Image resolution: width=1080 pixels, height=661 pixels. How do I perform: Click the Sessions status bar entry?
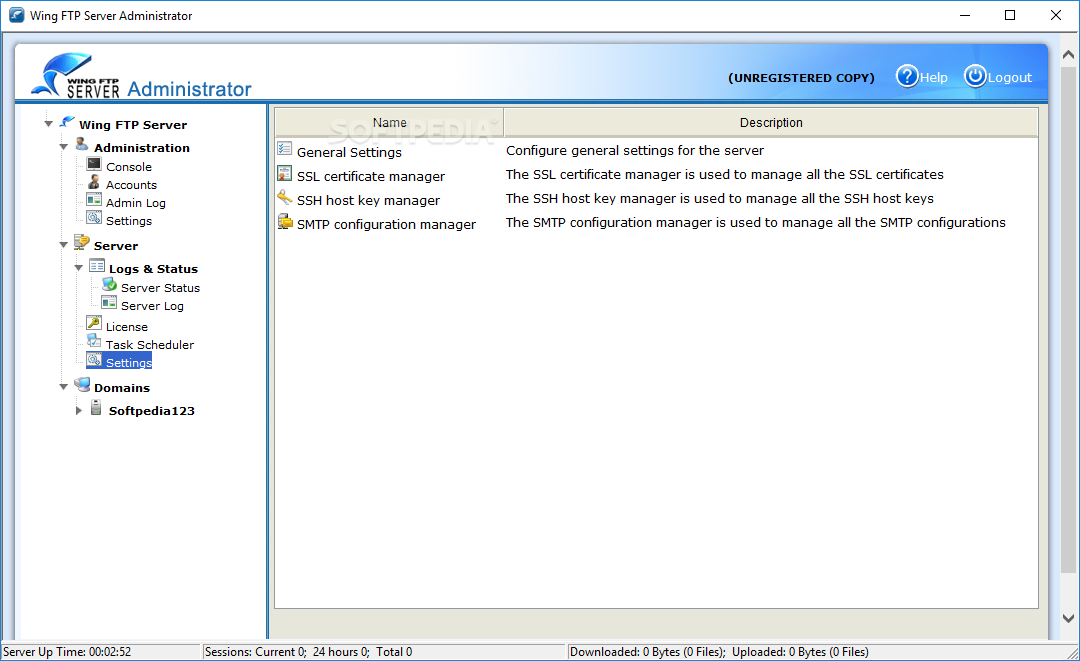point(309,651)
